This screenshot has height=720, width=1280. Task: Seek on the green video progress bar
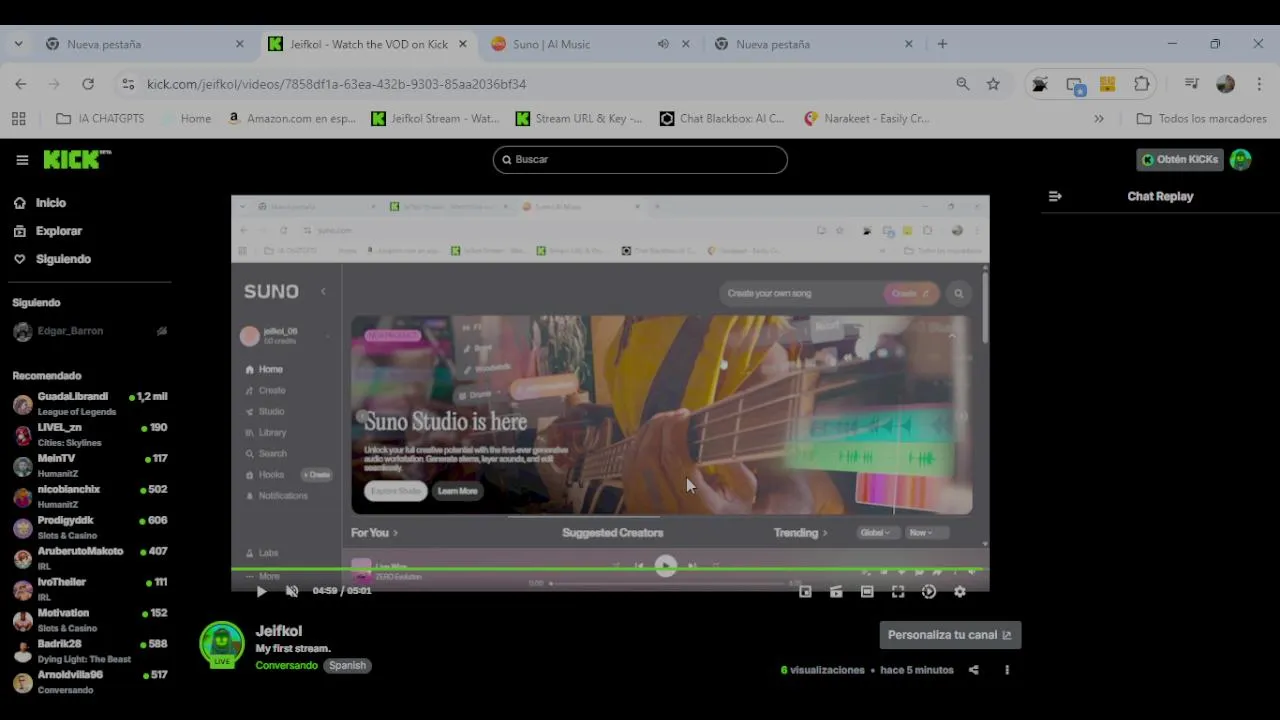610,570
